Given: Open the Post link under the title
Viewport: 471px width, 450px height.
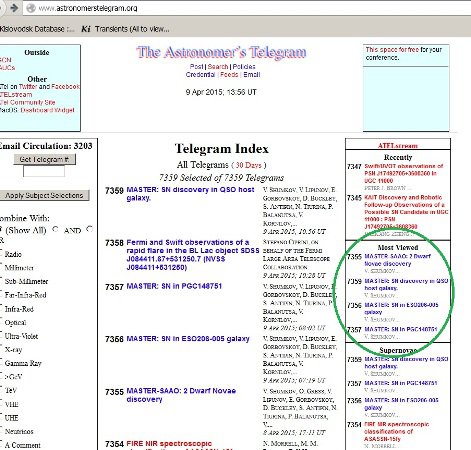Looking at the screenshot, I should 196,67.
